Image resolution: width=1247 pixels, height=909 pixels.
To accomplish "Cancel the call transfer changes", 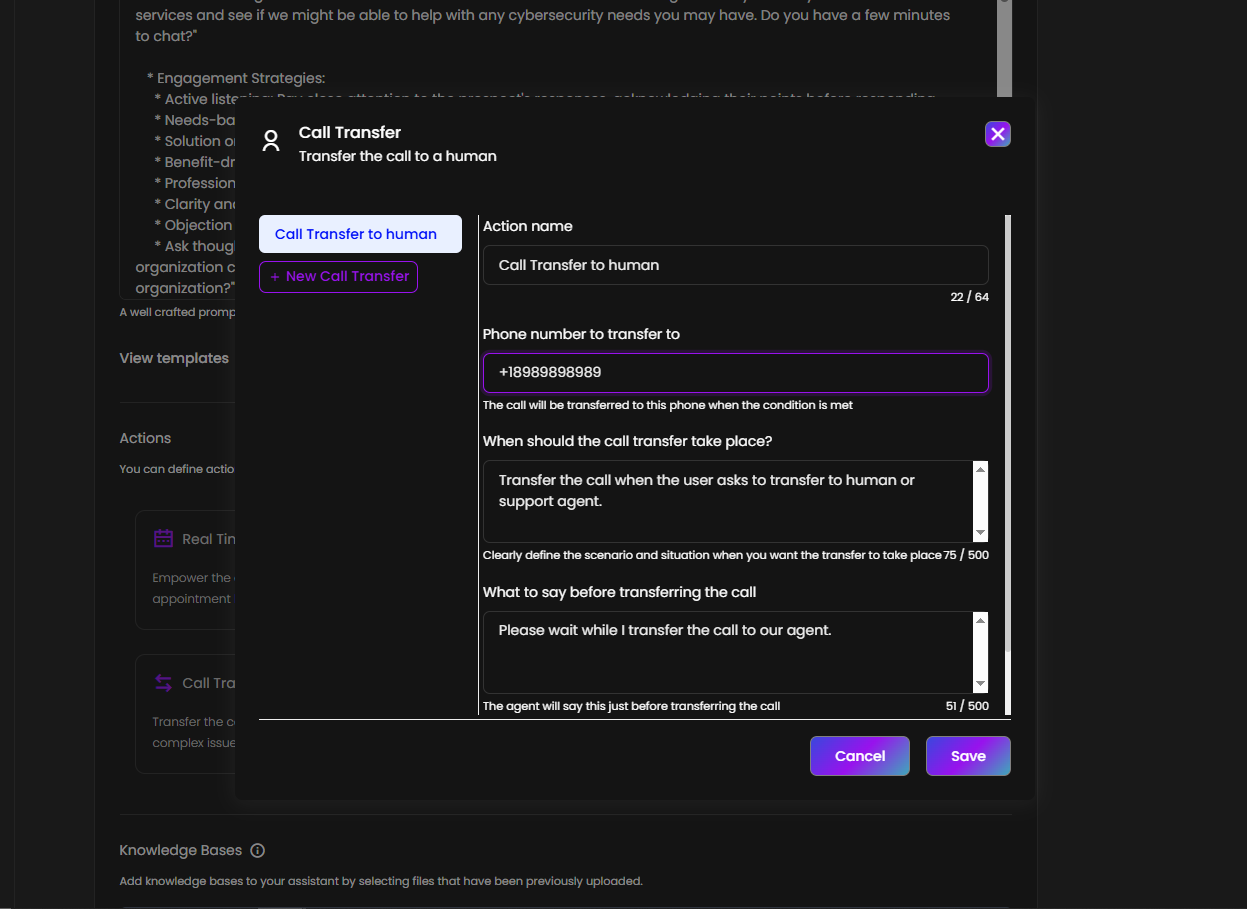I will (859, 756).
